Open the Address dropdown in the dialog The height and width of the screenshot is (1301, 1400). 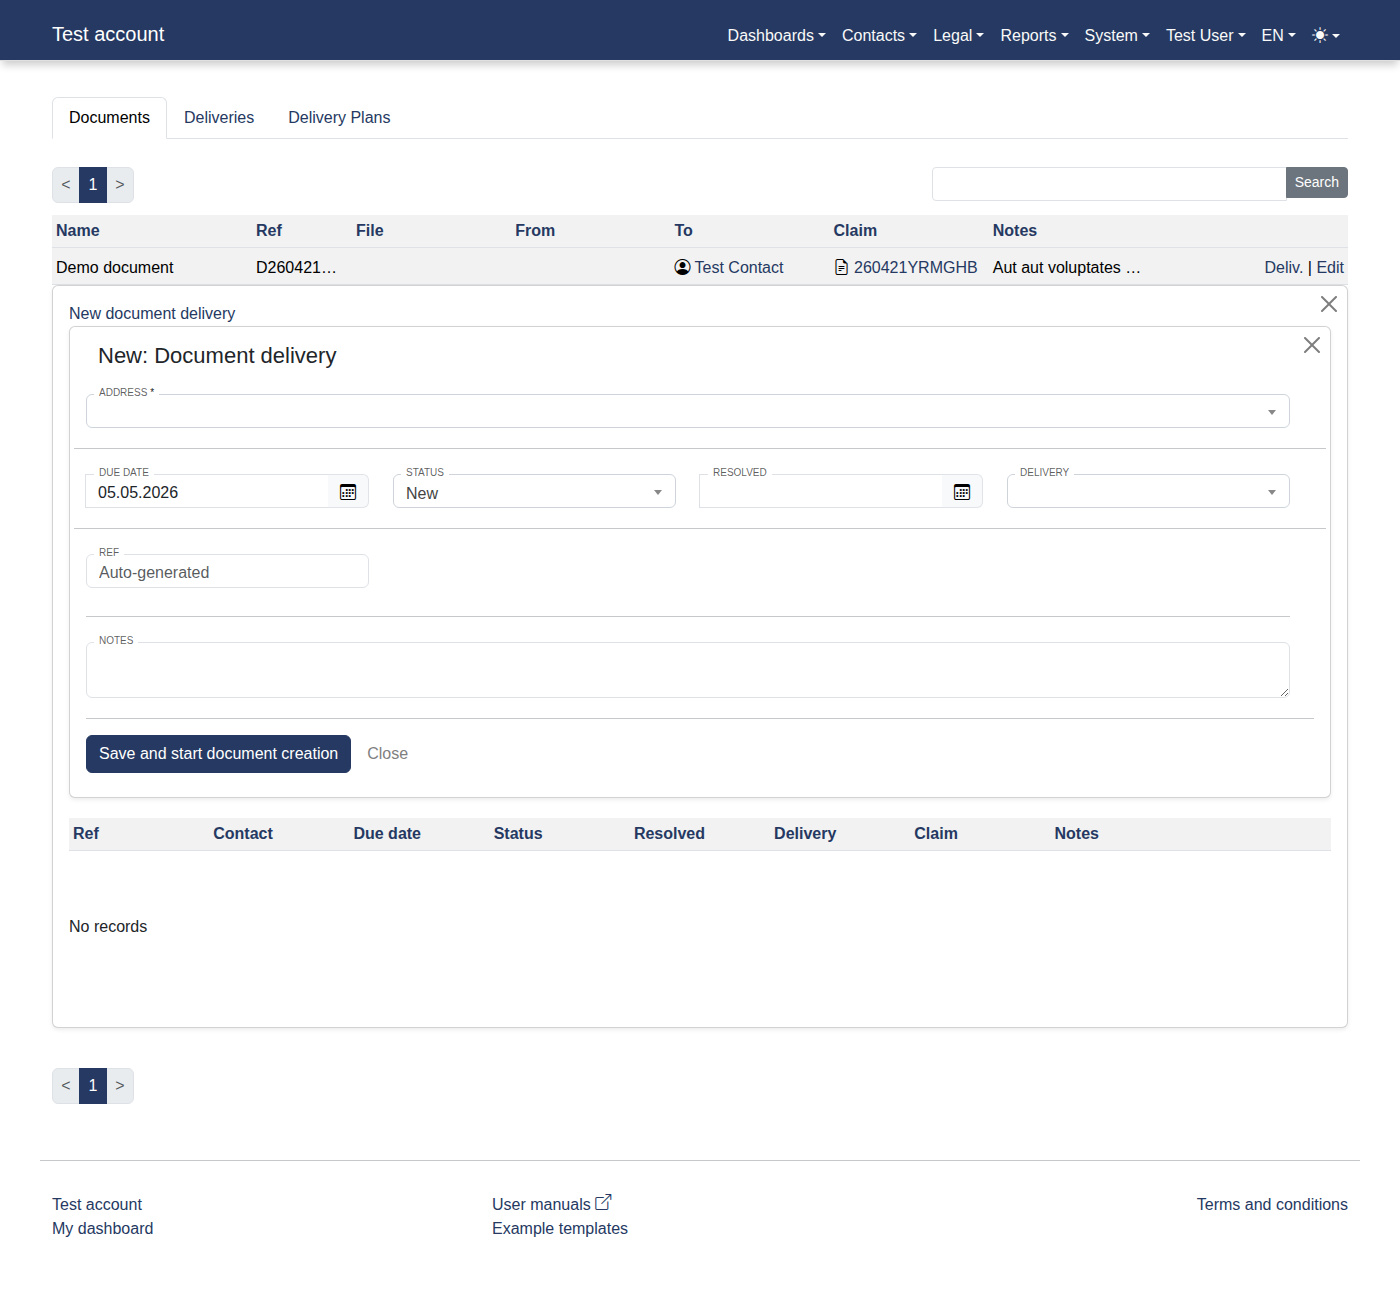tap(1271, 411)
